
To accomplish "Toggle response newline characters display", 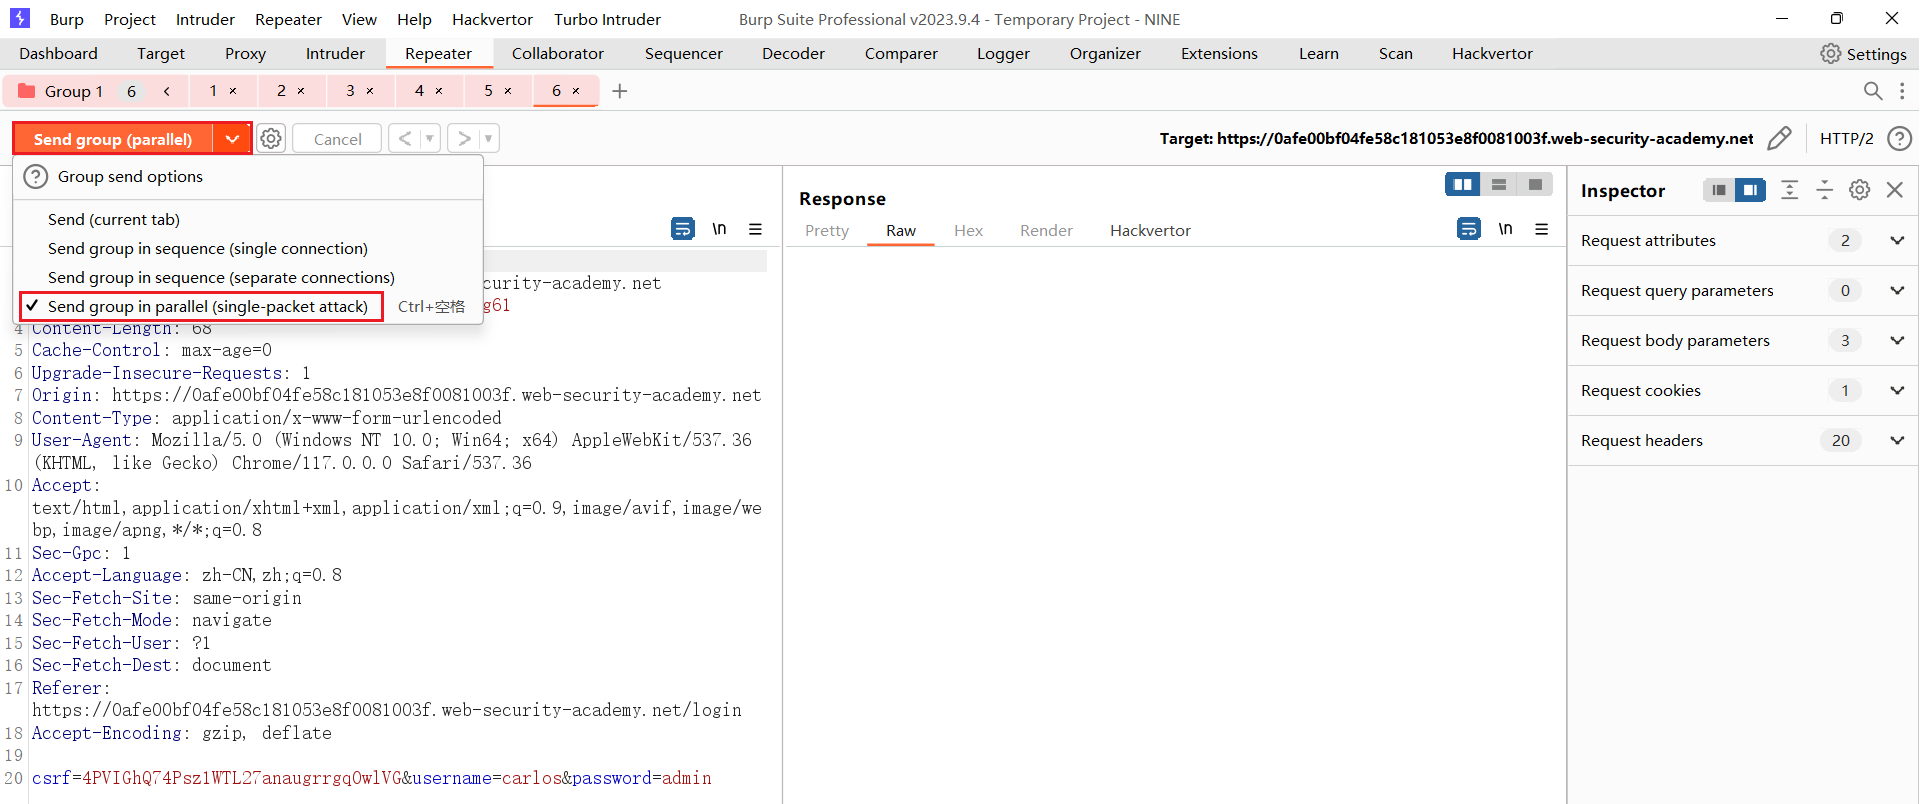I will (1505, 229).
